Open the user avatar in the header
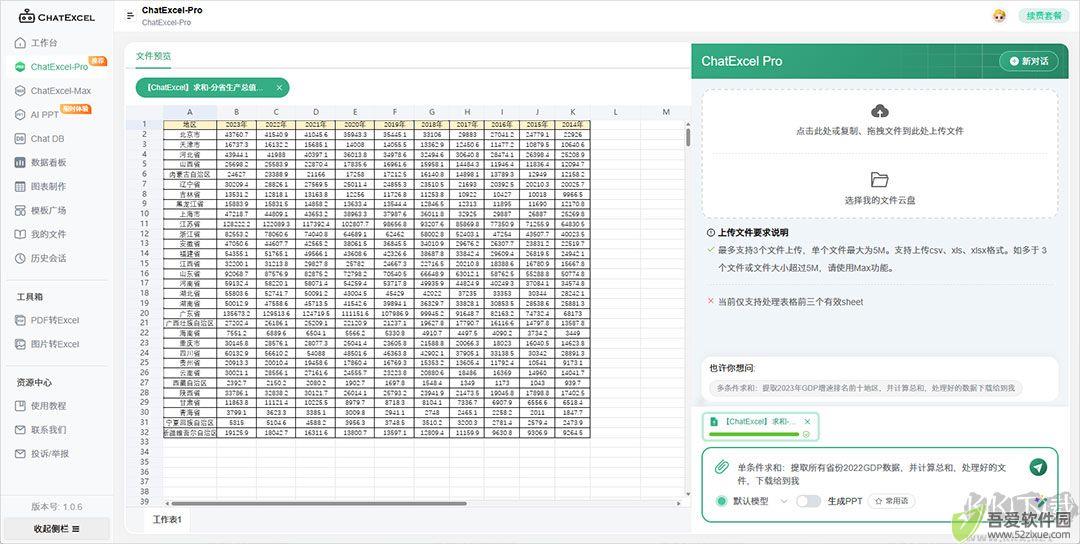 click(999, 15)
